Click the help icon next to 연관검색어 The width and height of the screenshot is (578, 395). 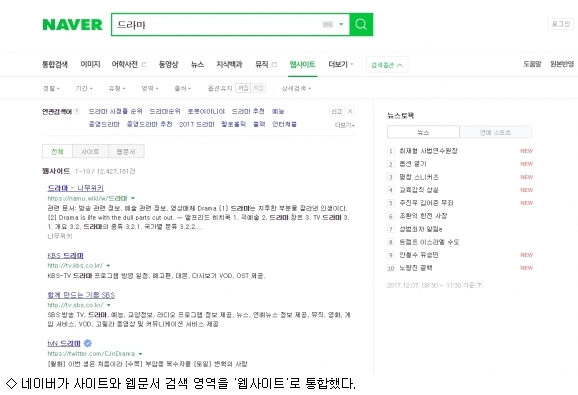(77, 111)
